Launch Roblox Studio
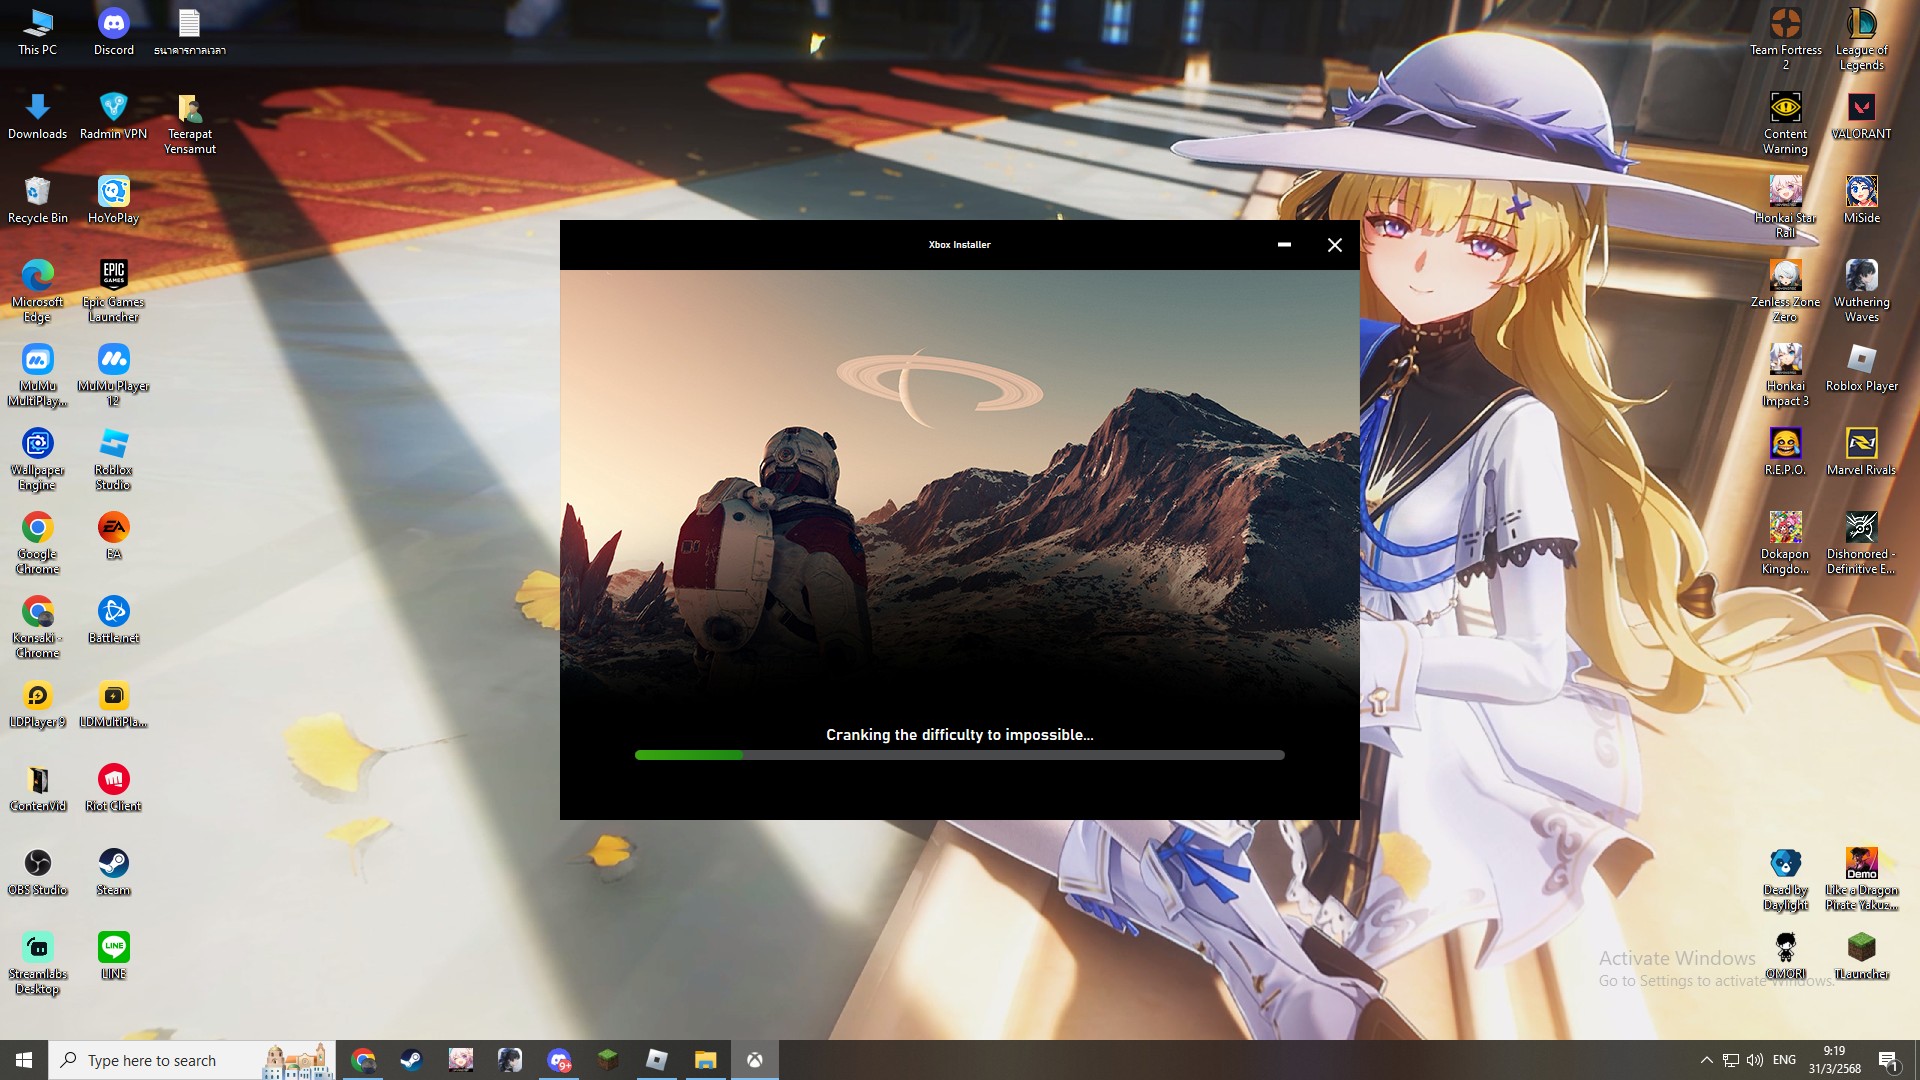 click(x=113, y=459)
